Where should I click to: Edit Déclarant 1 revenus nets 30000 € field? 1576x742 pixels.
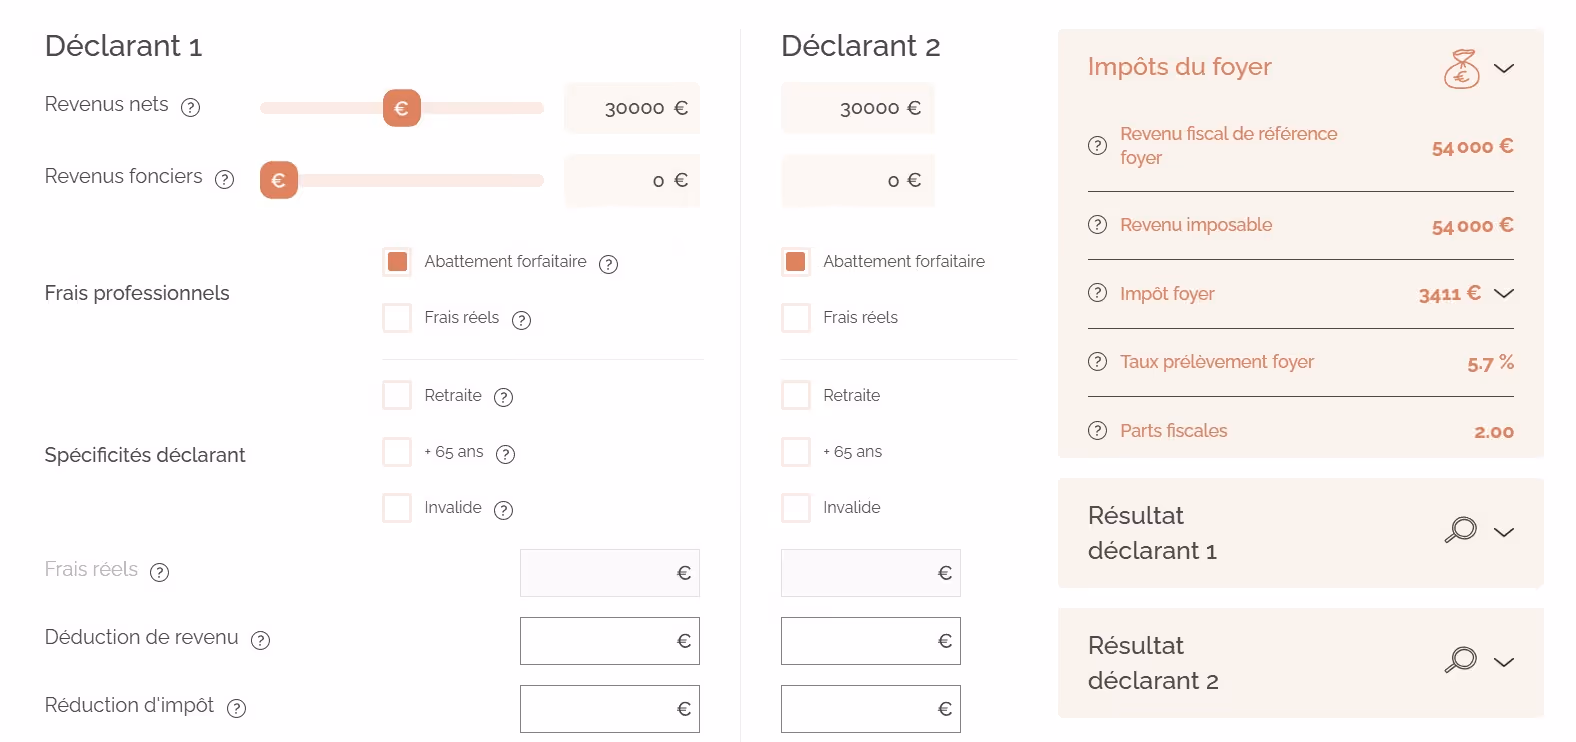tap(632, 108)
